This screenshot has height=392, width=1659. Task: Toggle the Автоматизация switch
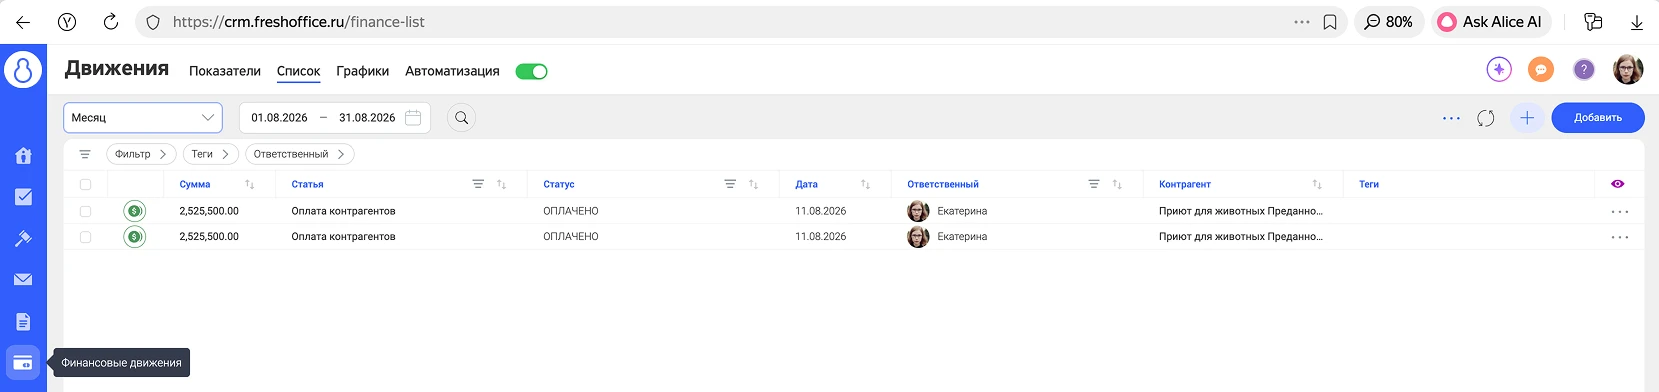pyautogui.click(x=531, y=71)
